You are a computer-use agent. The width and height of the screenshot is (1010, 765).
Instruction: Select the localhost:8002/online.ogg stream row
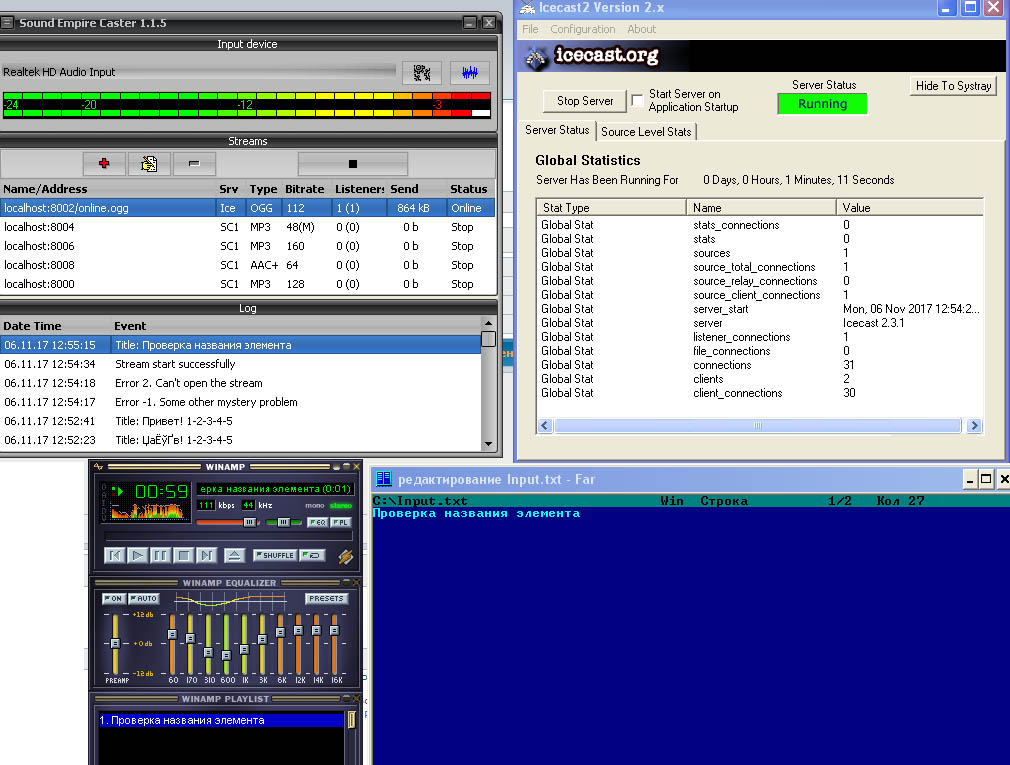click(x=247, y=208)
